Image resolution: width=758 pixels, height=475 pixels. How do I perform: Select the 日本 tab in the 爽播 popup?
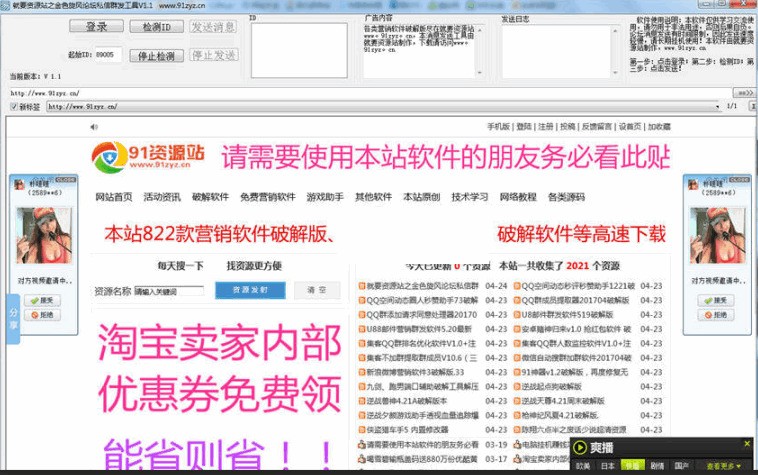[x=607, y=466]
